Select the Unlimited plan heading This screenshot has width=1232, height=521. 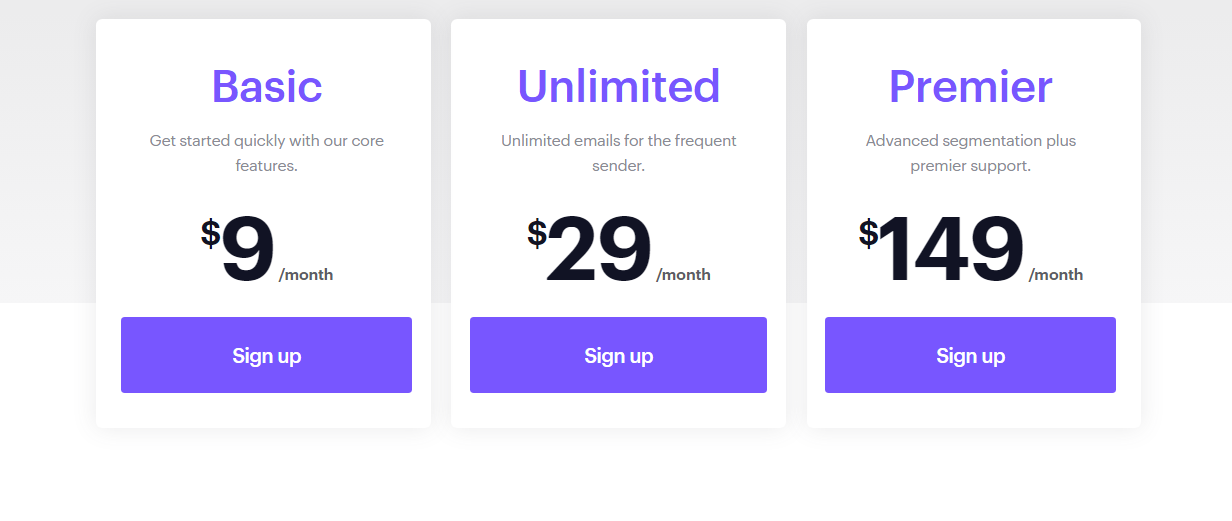pyautogui.click(x=618, y=86)
